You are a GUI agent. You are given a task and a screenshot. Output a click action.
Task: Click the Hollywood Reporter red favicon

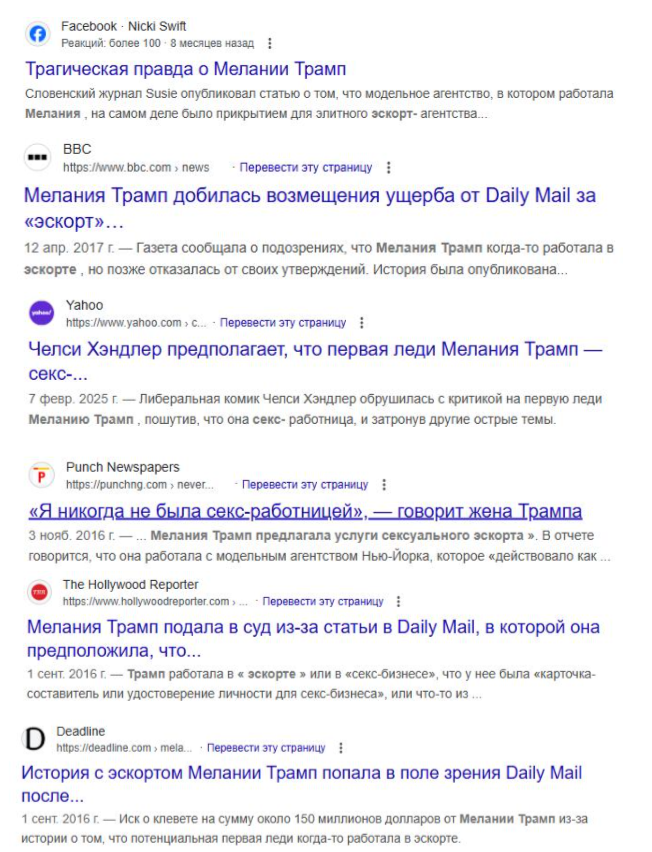[39, 592]
